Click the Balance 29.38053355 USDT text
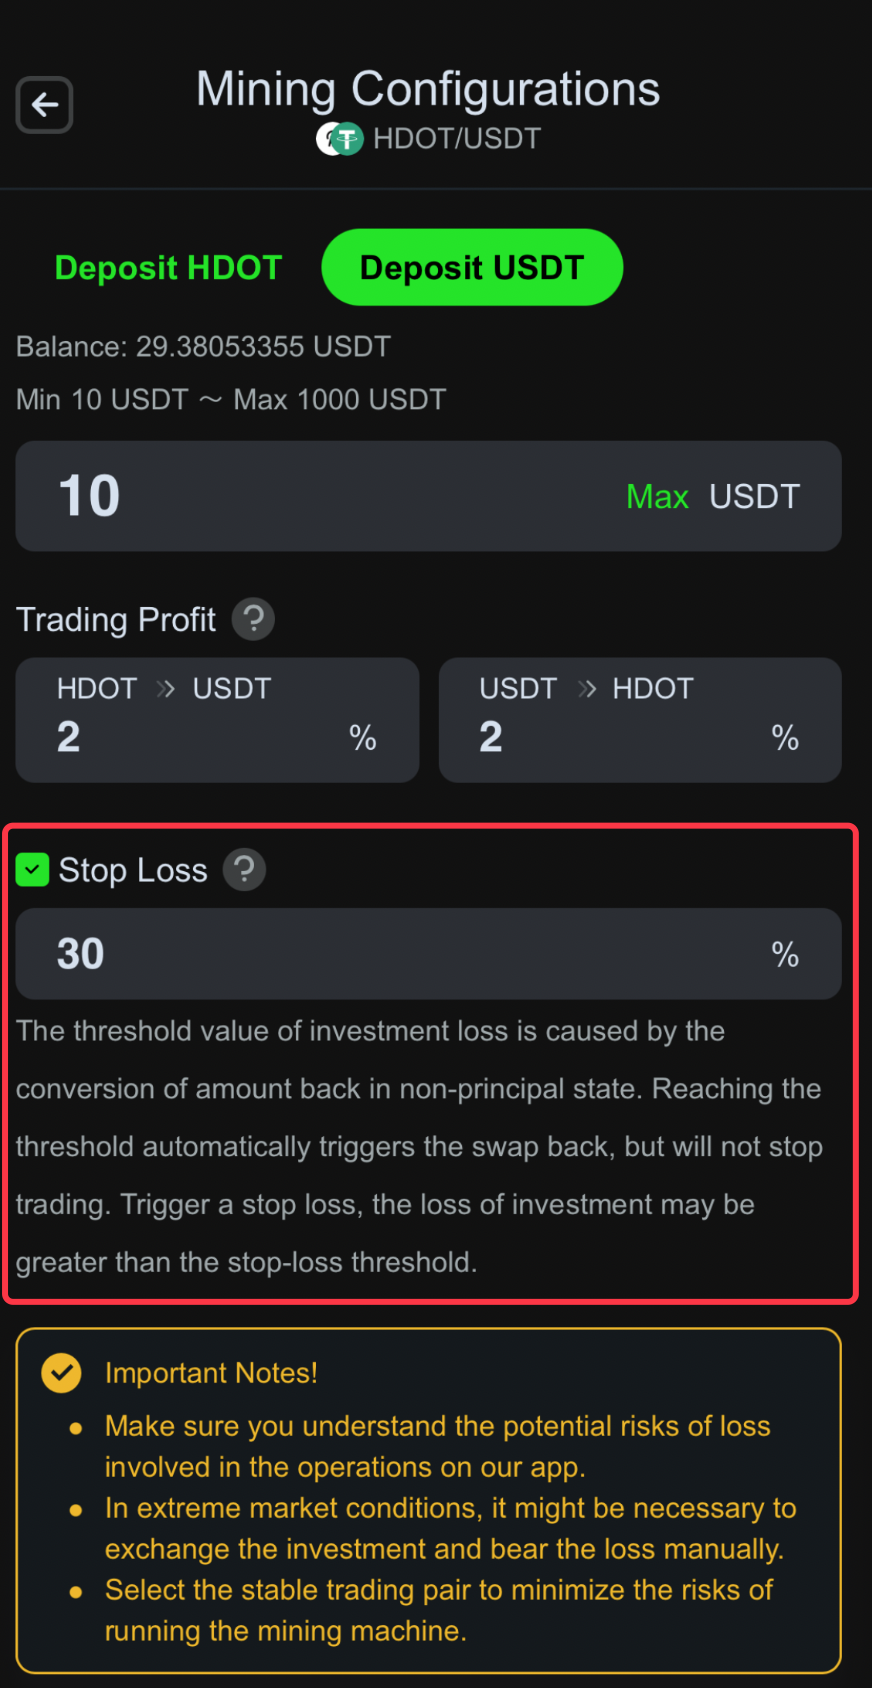872x1688 pixels. coord(203,347)
